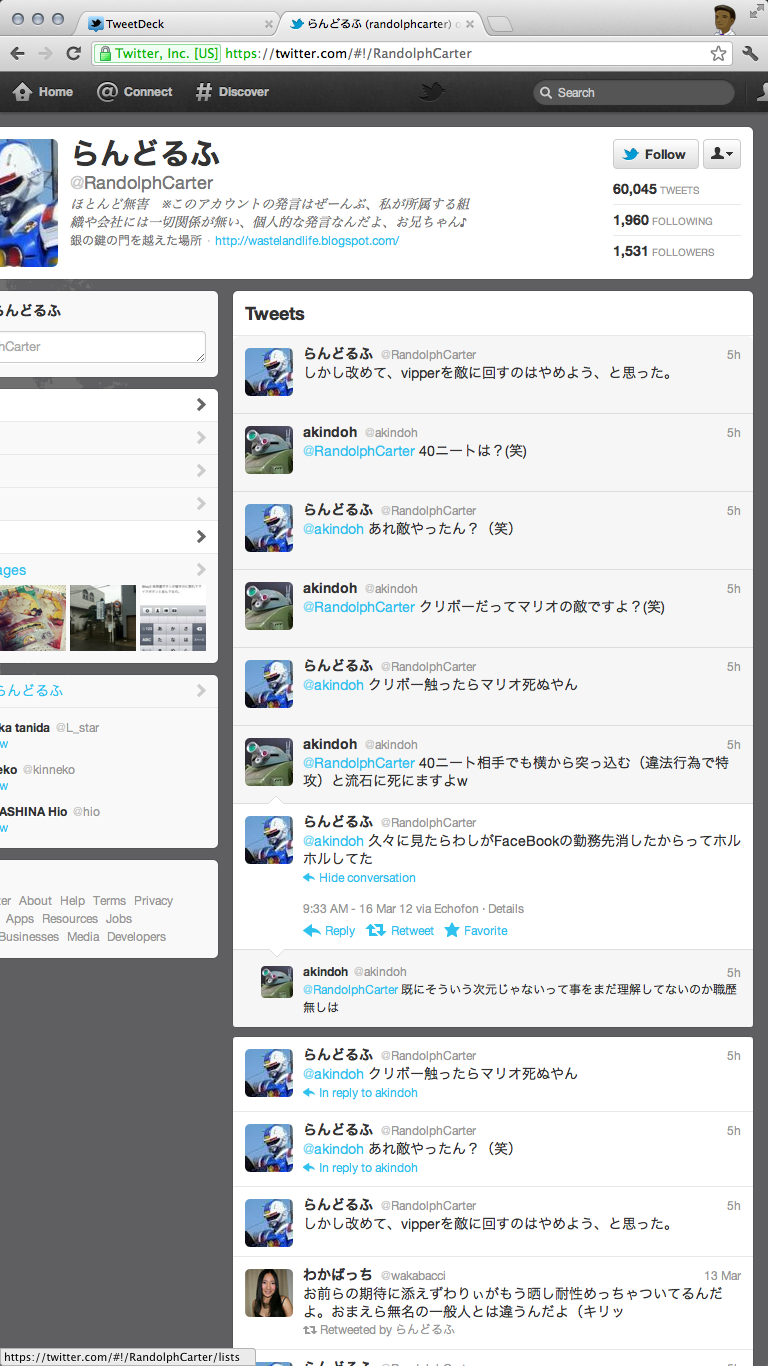Open the wastelandlife.blogspot.com link

coord(307,241)
